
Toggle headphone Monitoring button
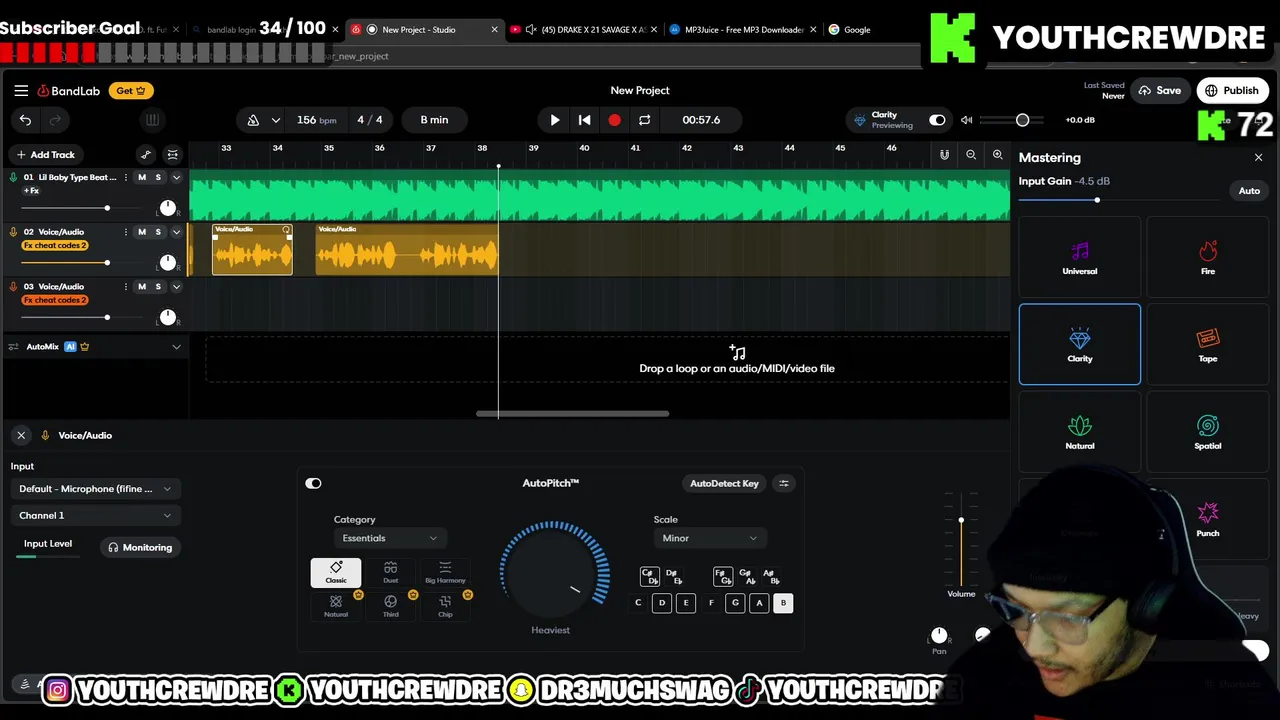click(x=140, y=548)
